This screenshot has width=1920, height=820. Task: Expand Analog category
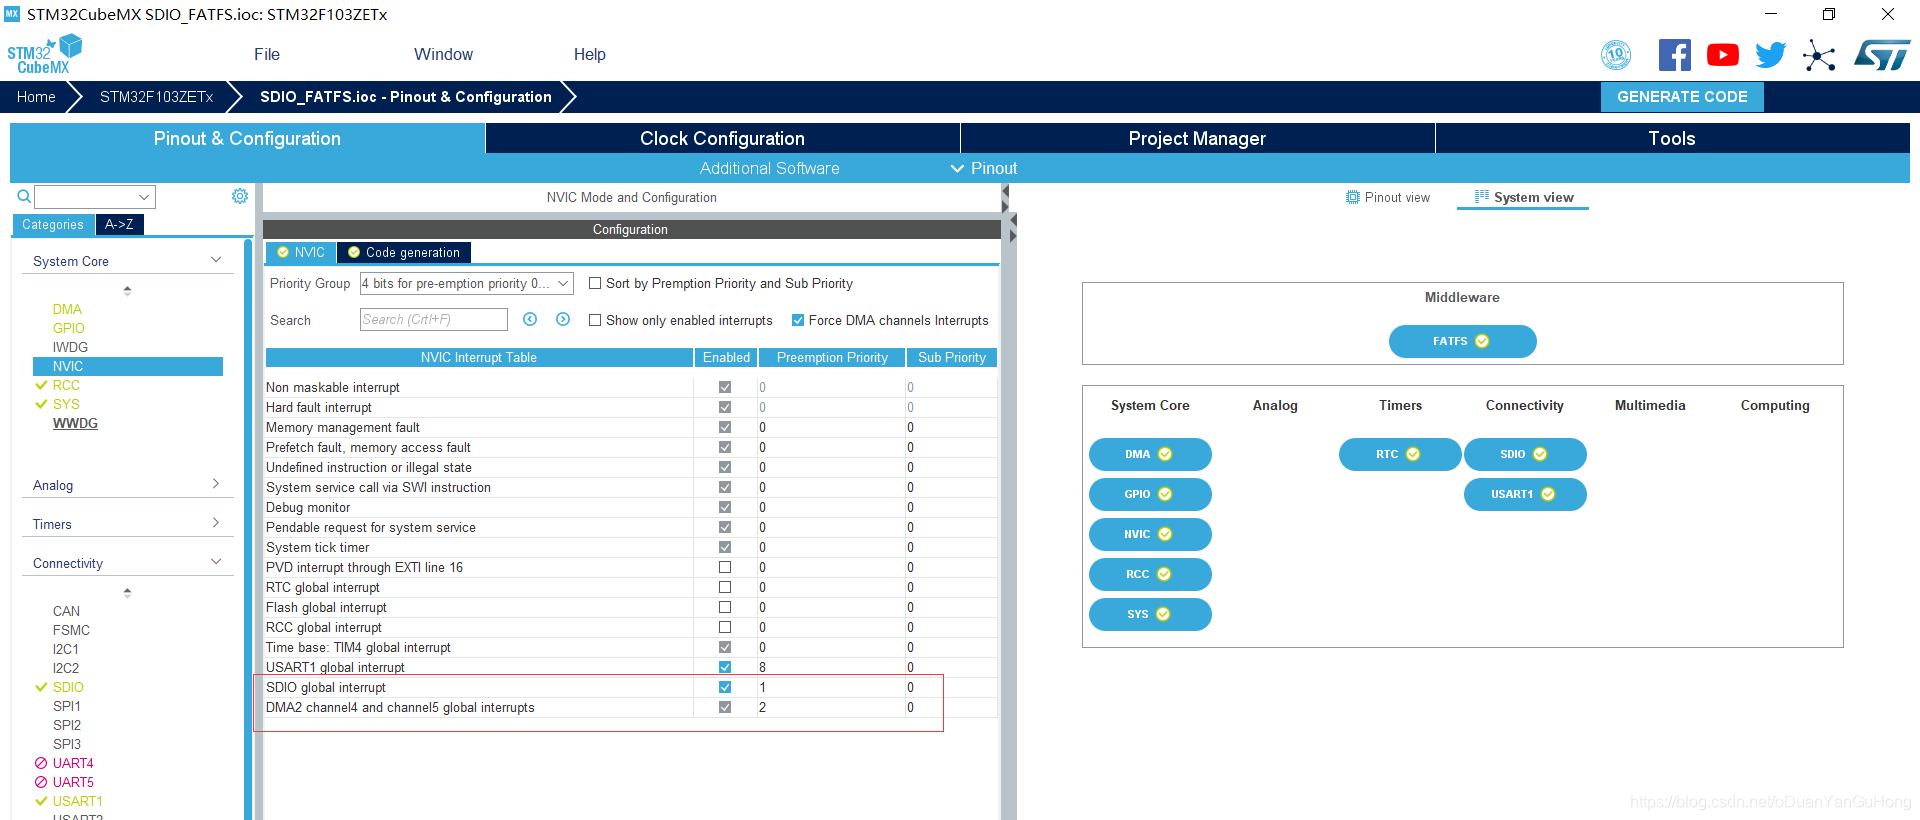tap(216, 484)
